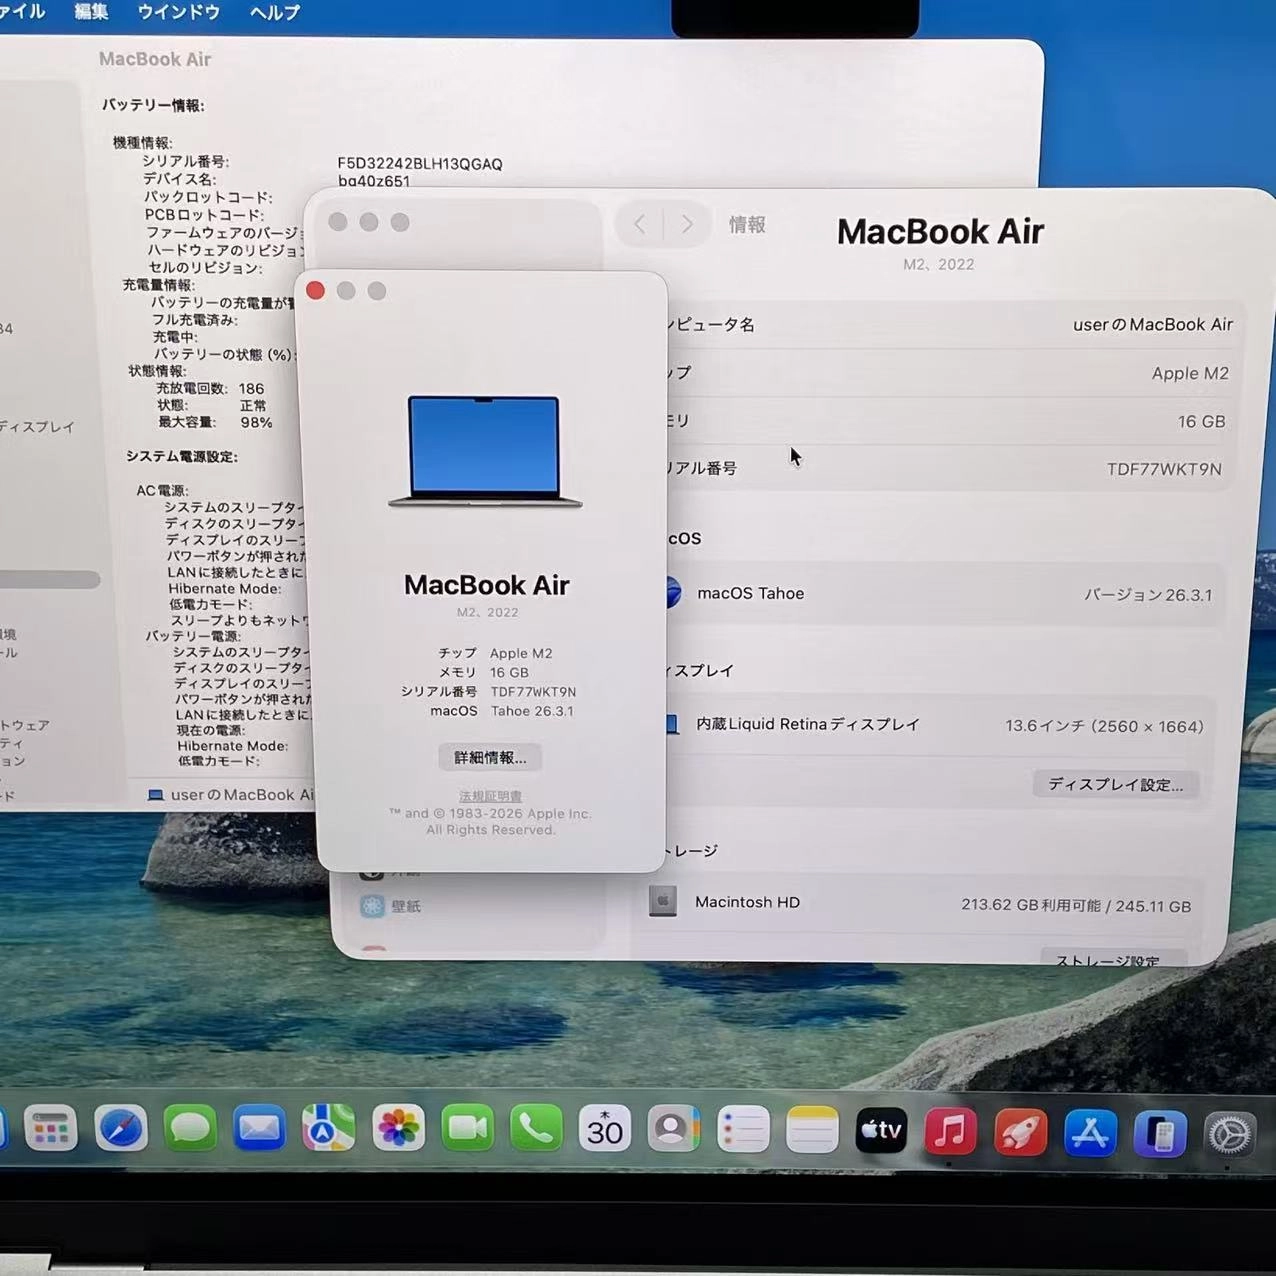Open Photos app in the Dock
The width and height of the screenshot is (1276, 1276).
tap(398, 1130)
